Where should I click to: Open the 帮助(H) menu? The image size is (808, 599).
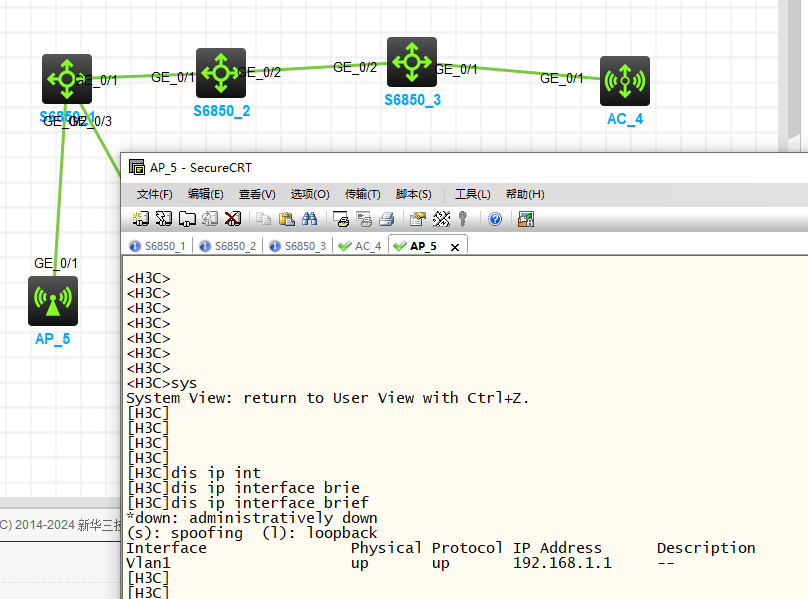[525, 194]
